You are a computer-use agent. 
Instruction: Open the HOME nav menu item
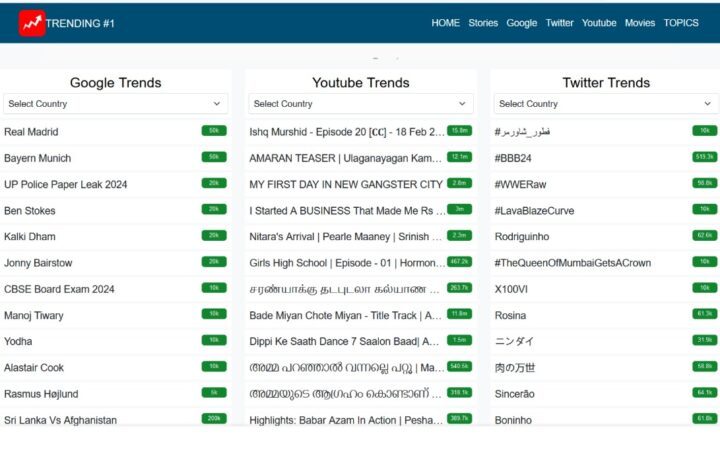click(445, 23)
